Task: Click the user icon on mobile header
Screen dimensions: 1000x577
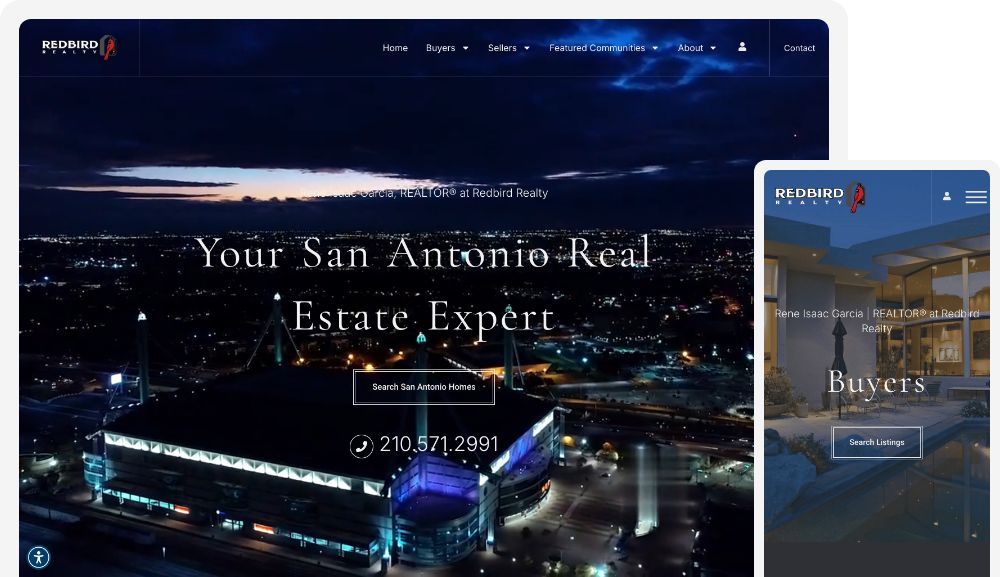Action: coord(947,197)
